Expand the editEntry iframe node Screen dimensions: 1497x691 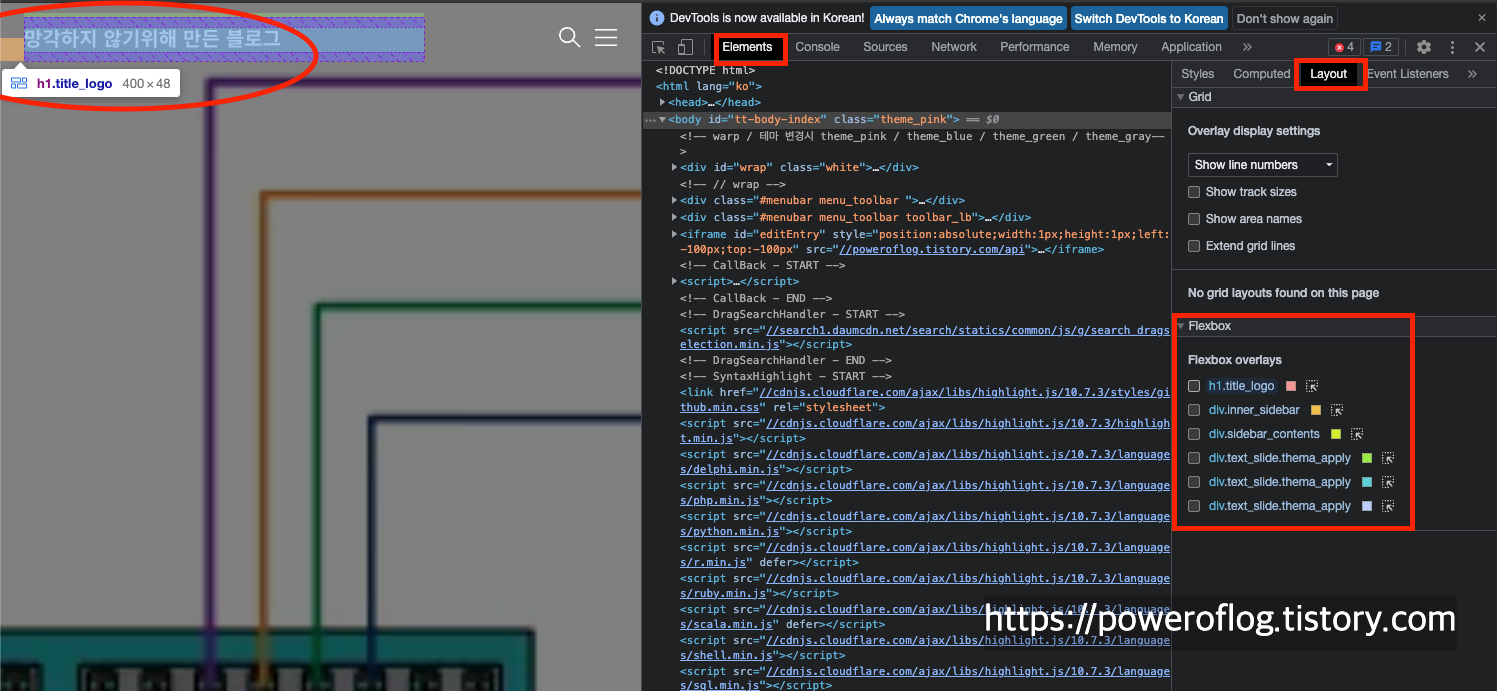click(x=674, y=234)
